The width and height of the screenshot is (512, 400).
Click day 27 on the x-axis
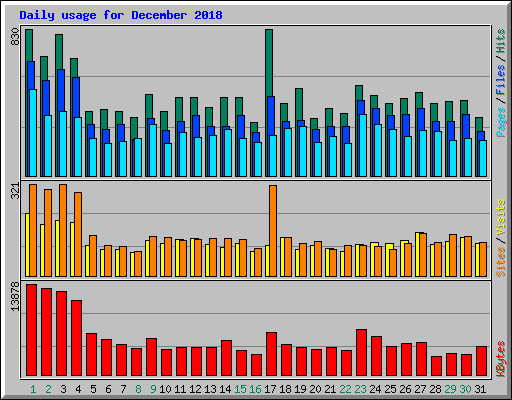(x=420, y=389)
